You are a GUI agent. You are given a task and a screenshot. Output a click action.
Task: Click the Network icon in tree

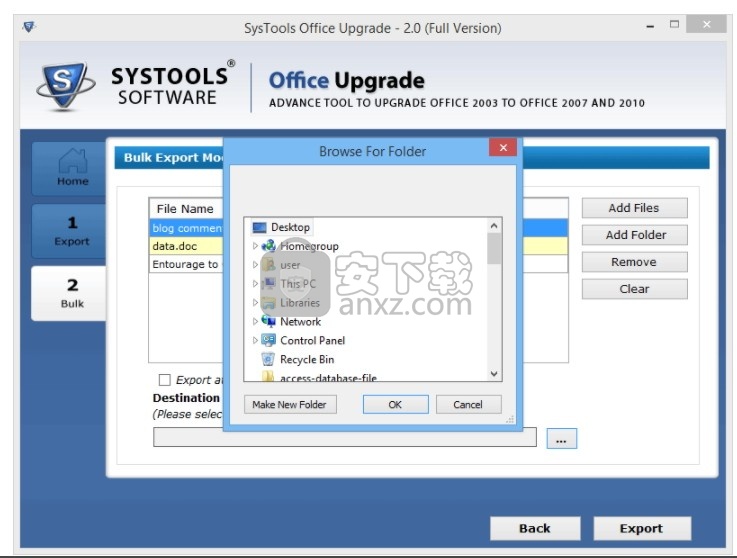coord(268,322)
